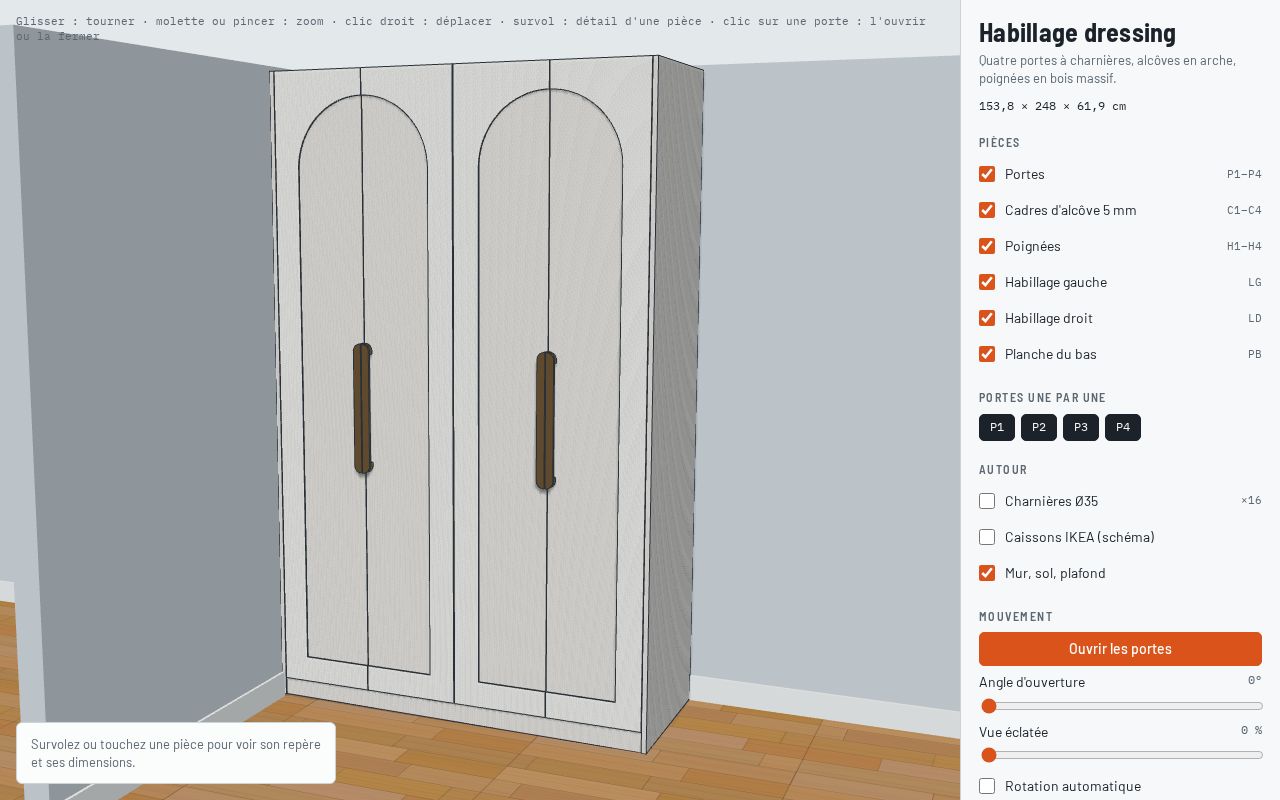Show Caissons IKEA (schéma)
The width and height of the screenshot is (1280, 800).
point(987,537)
